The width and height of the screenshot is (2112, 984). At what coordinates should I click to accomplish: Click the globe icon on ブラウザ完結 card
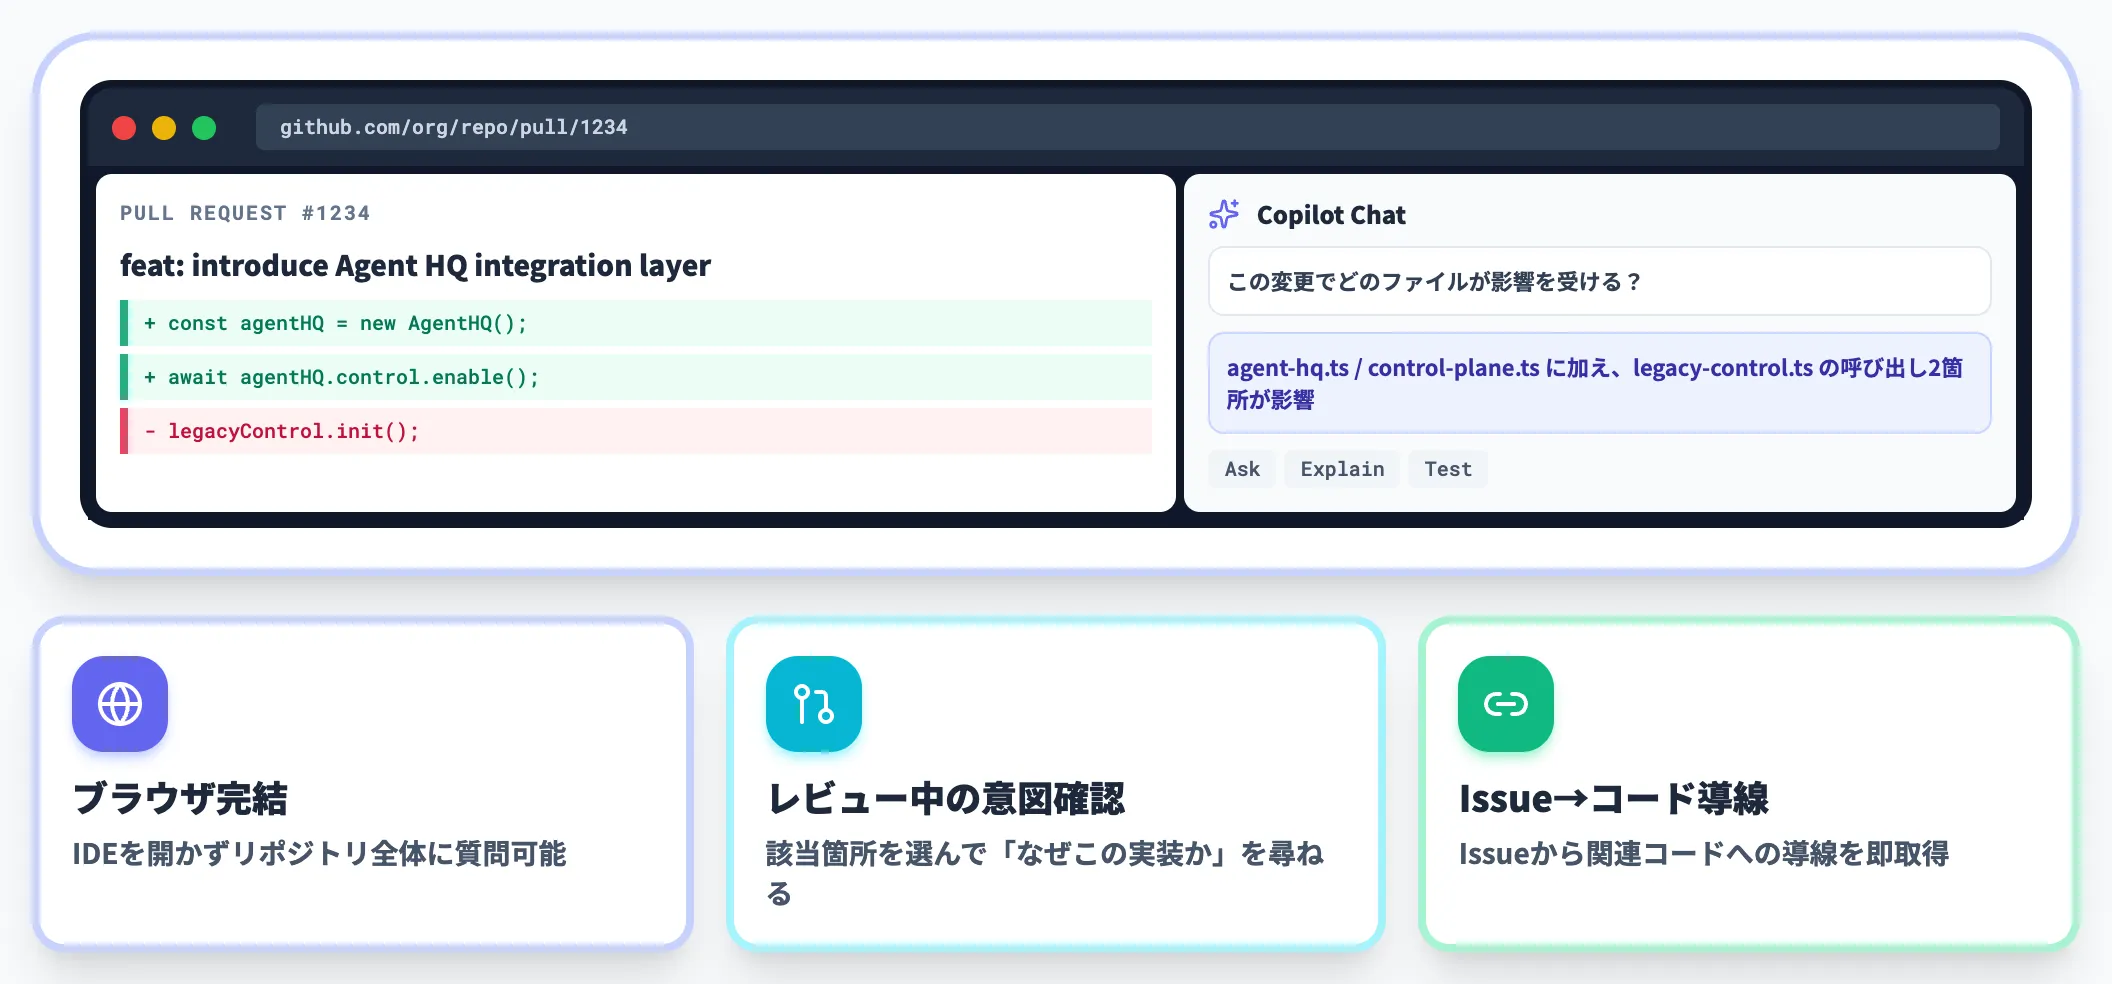tap(120, 704)
